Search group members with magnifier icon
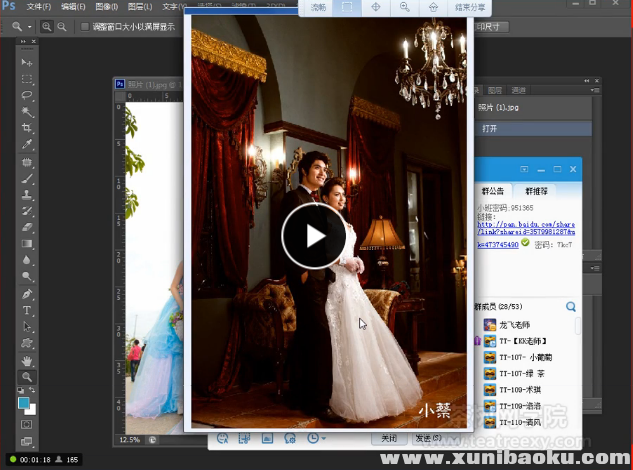The height and width of the screenshot is (470, 633). tap(571, 306)
